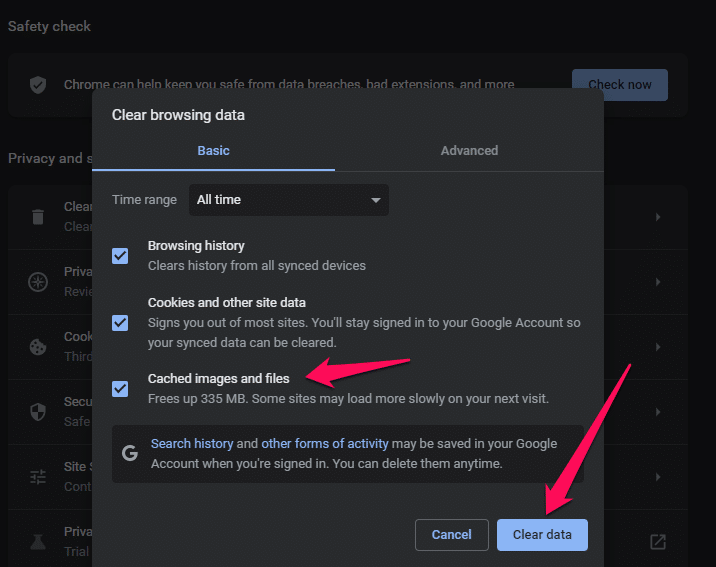The image size is (716, 567).
Task: Click the Browsing history label
Action: [196, 246]
